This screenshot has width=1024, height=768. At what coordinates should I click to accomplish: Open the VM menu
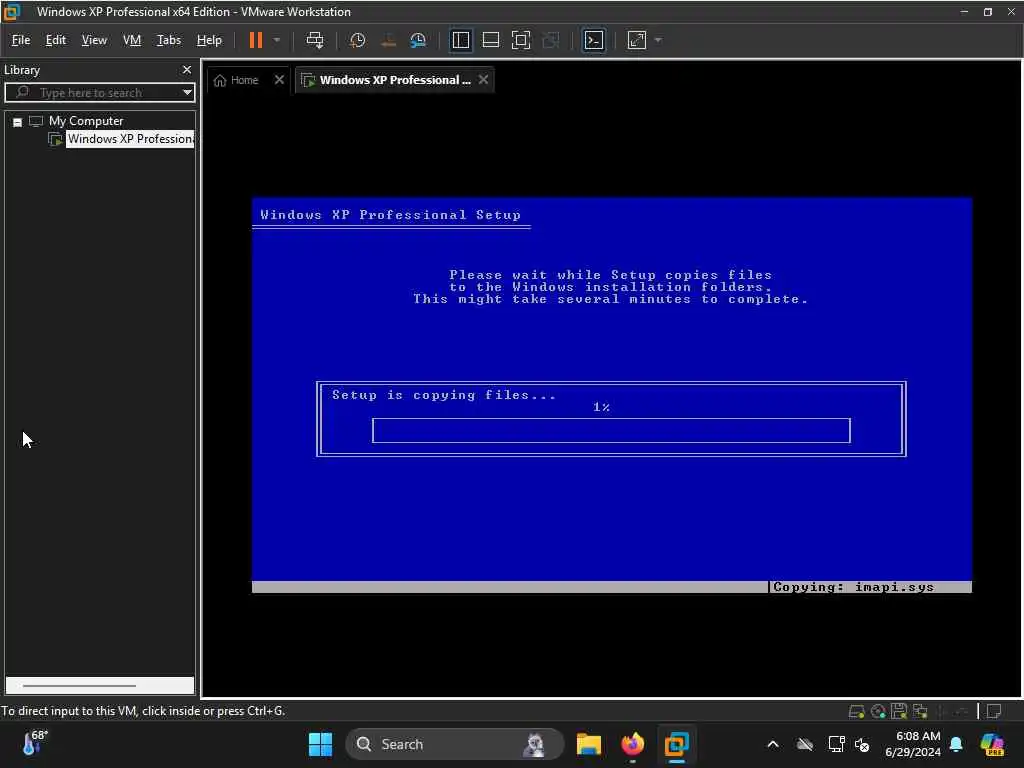(x=132, y=40)
